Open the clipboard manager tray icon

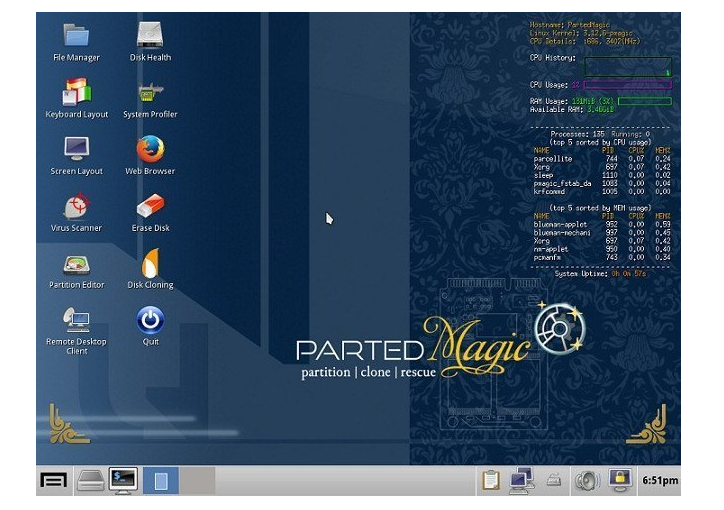(490, 480)
